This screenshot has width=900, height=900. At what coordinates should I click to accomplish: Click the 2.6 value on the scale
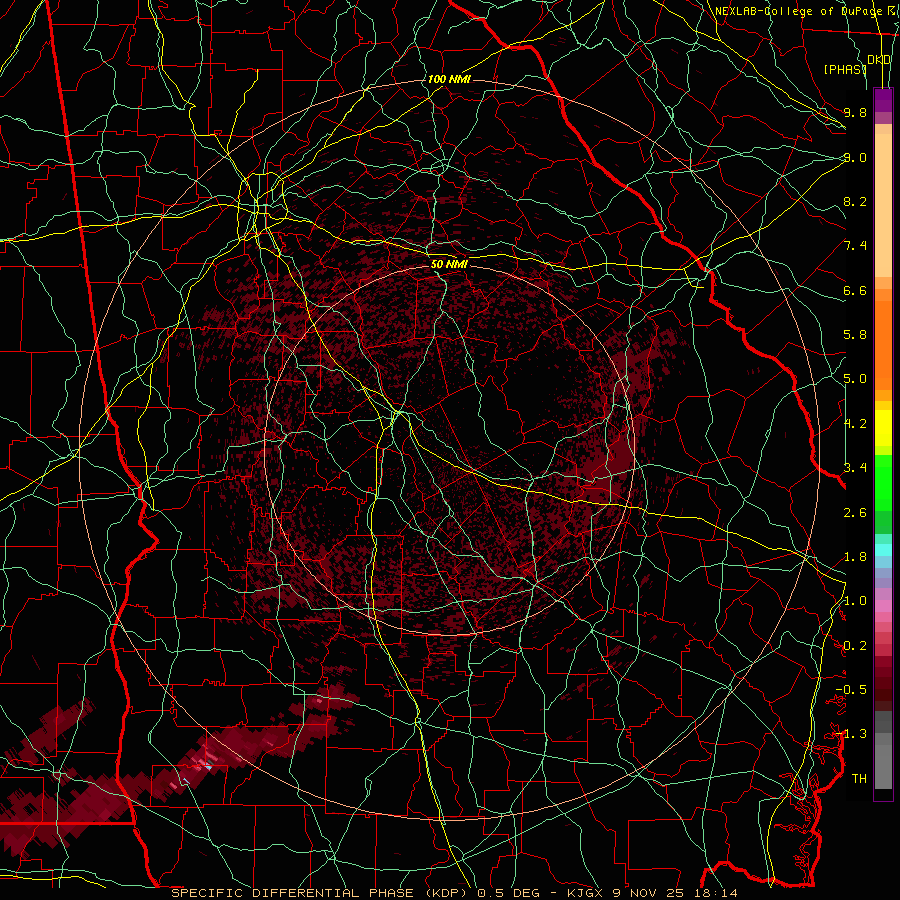pos(855,512)
